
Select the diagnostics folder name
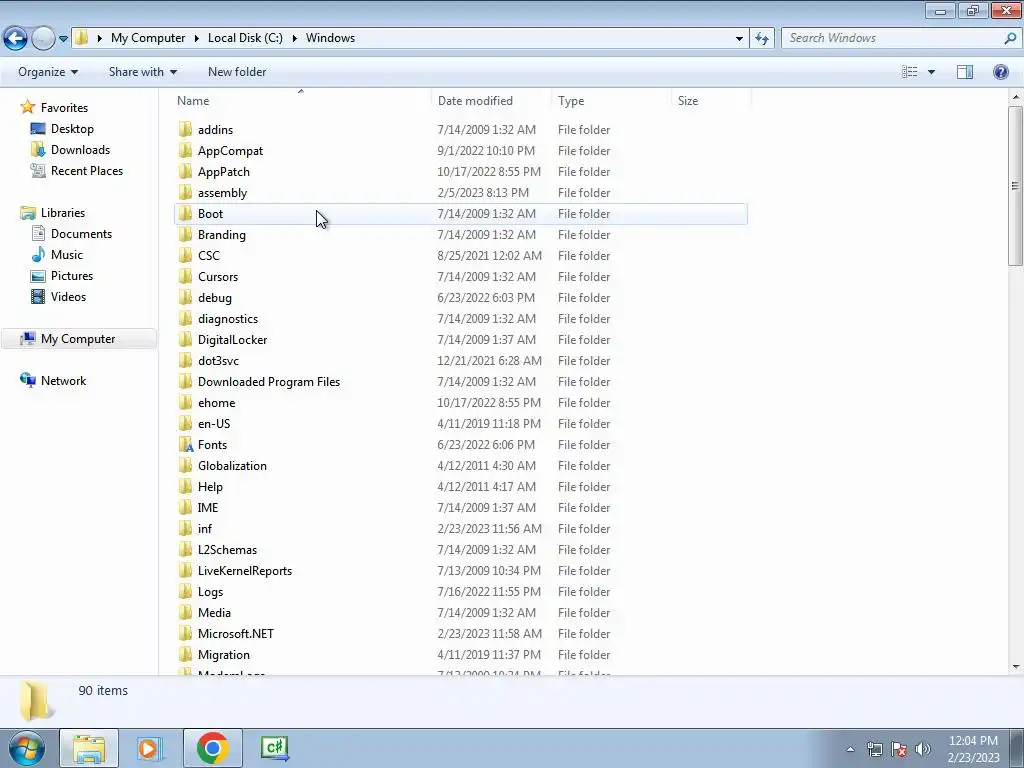point(228,319)
